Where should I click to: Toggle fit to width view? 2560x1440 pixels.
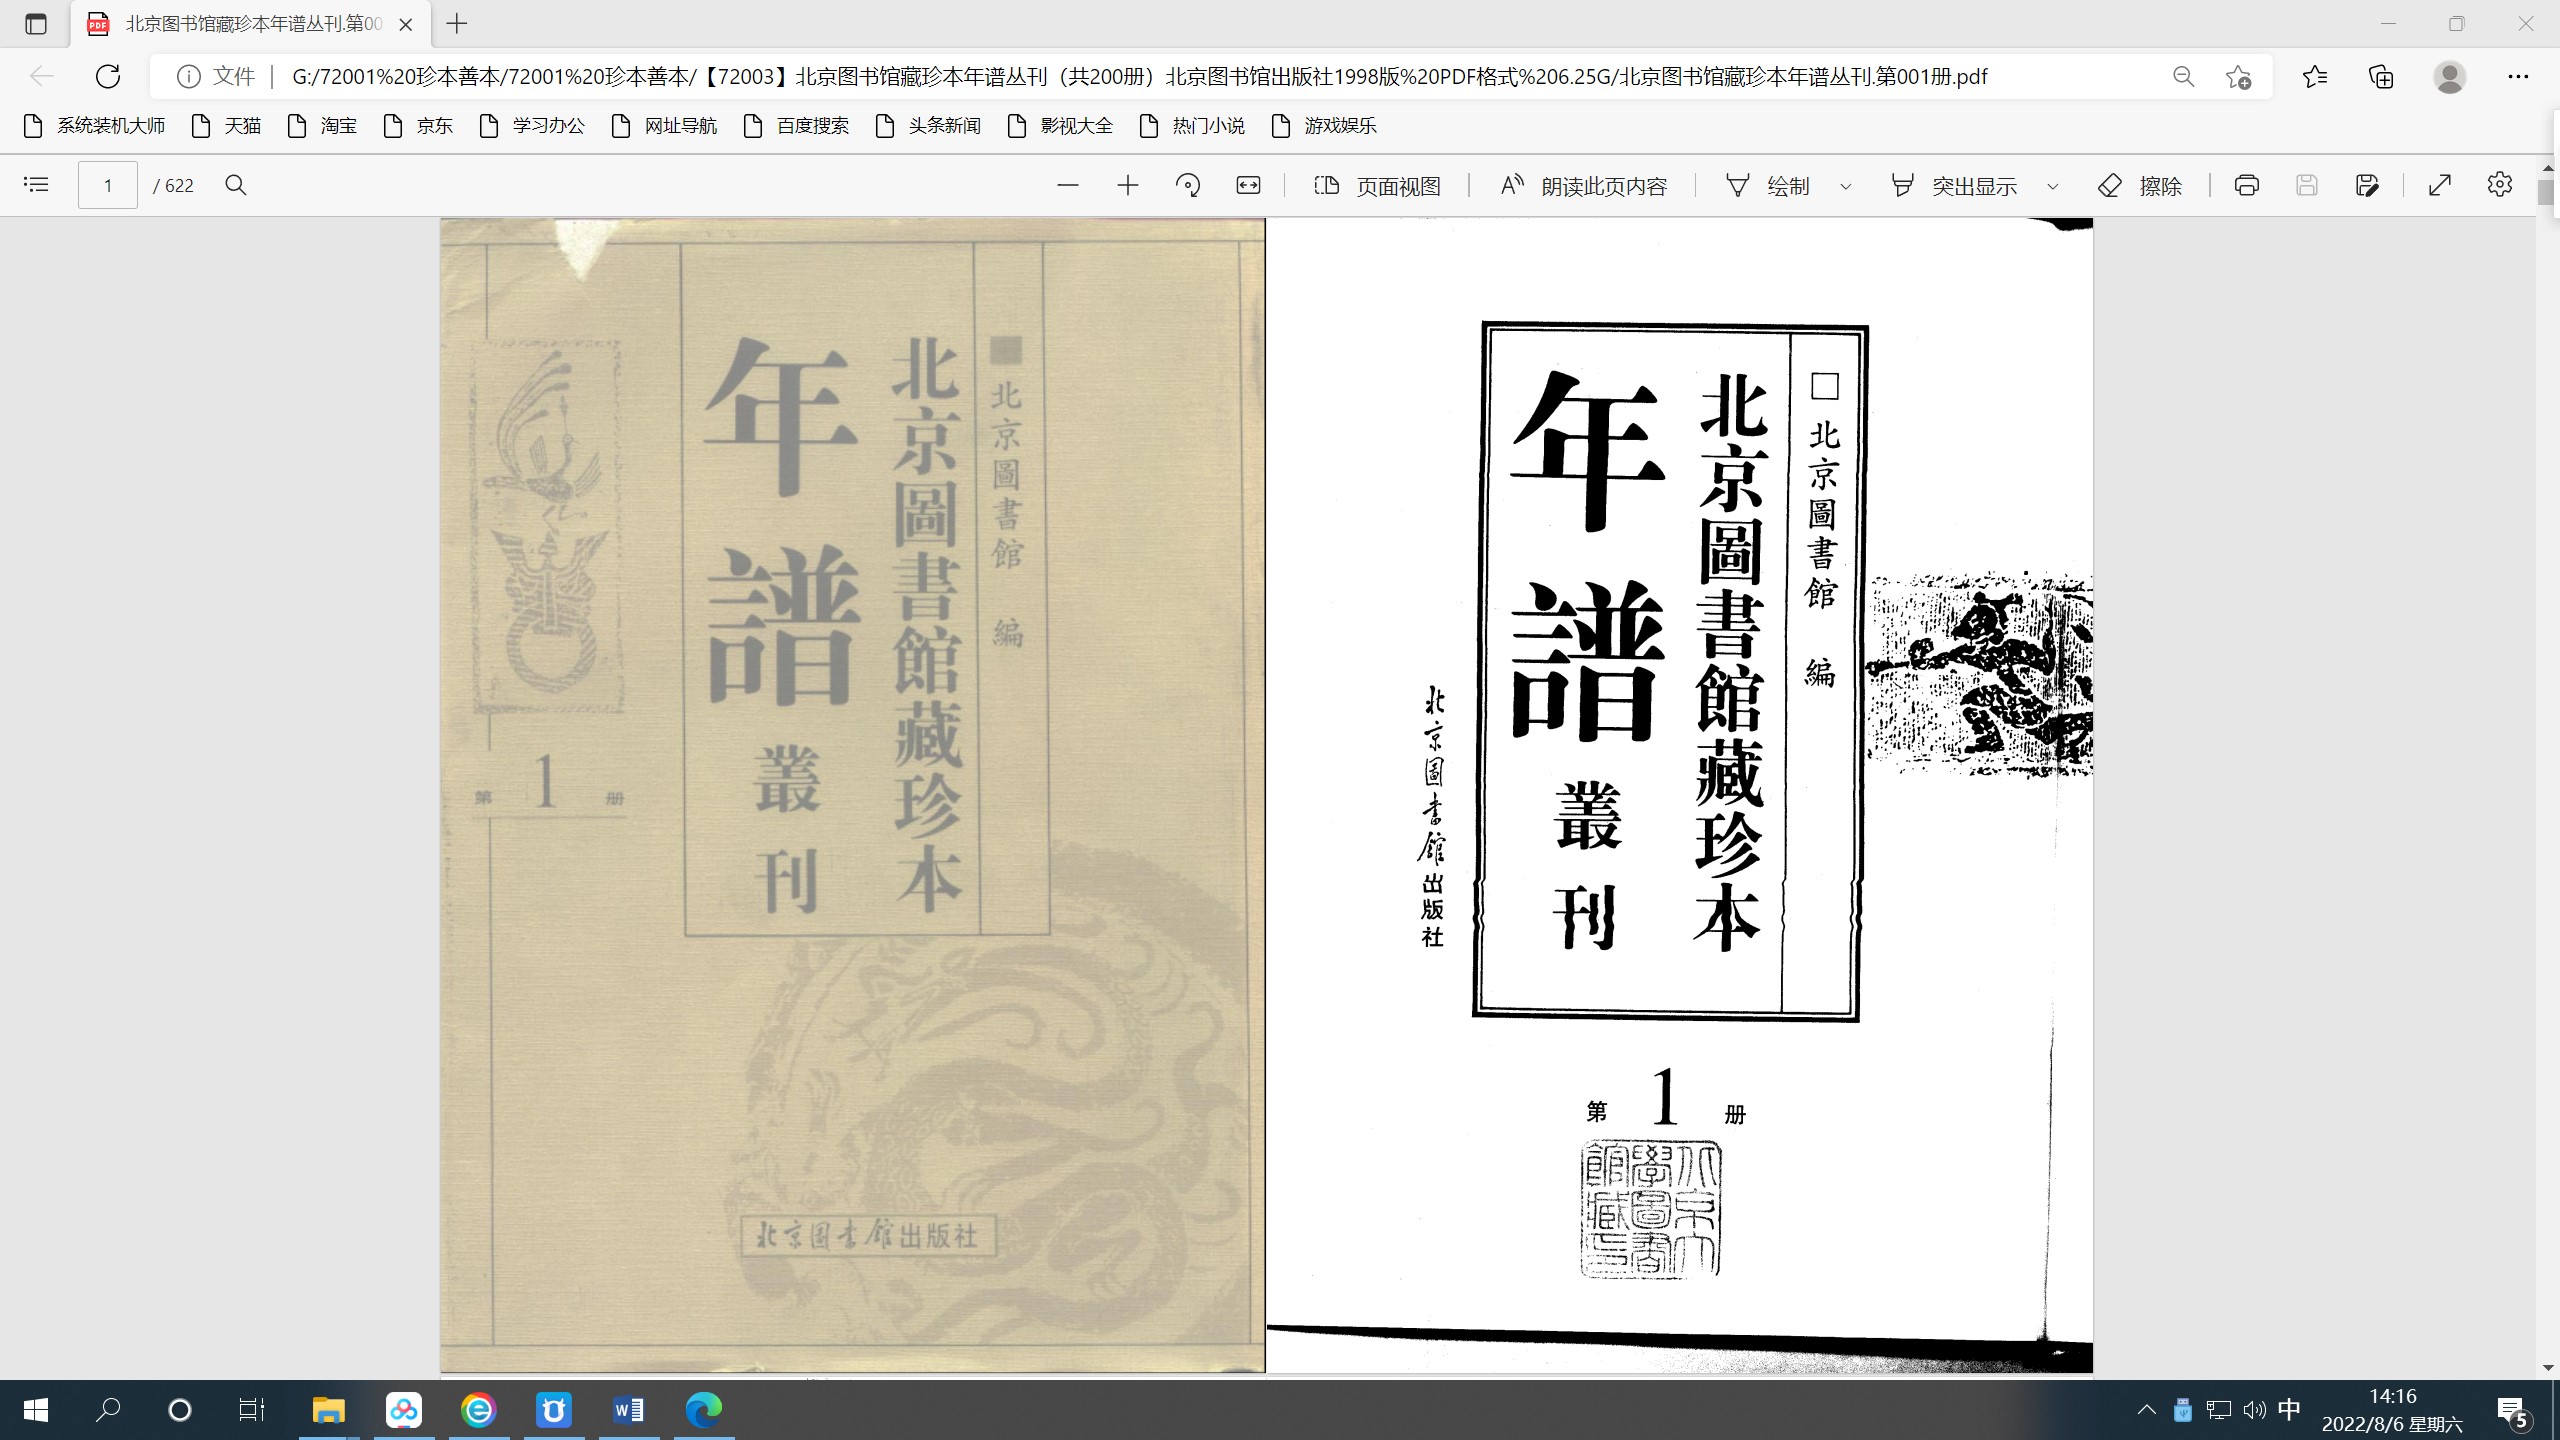(x=1248, y=185)
